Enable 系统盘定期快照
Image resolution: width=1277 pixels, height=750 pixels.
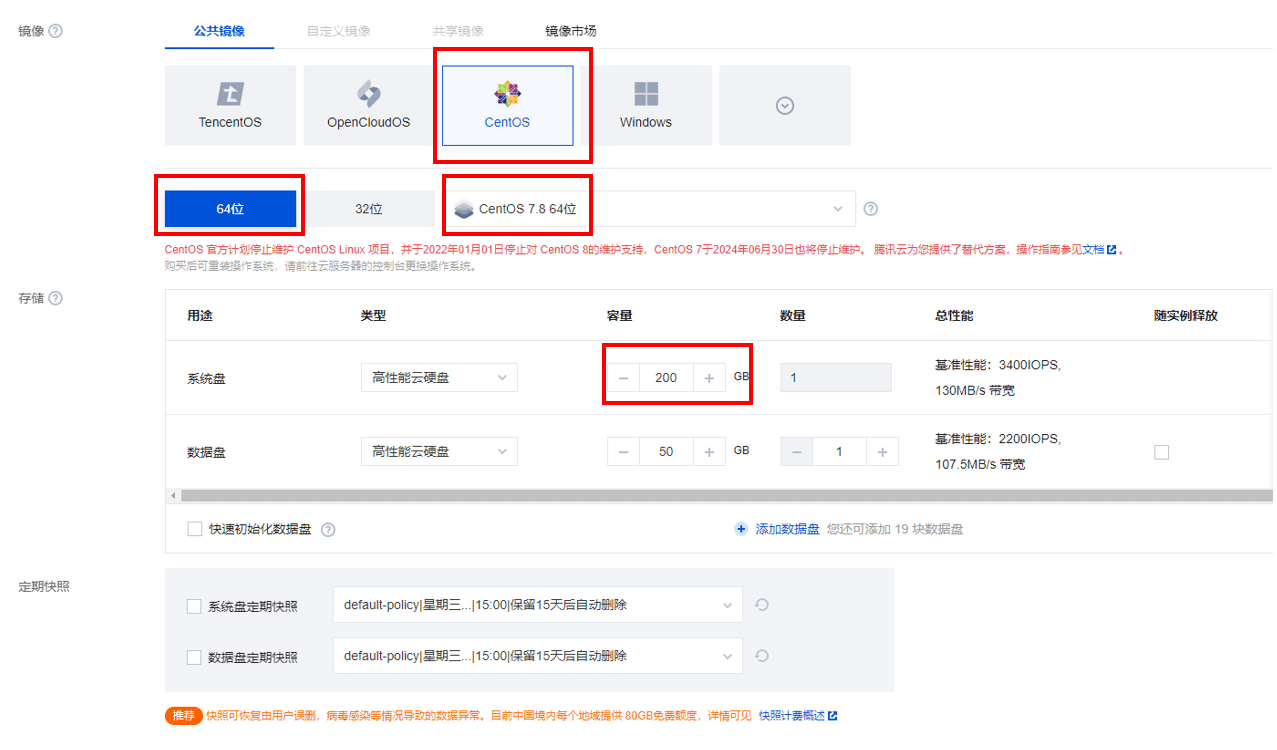[x=195, y=604]
